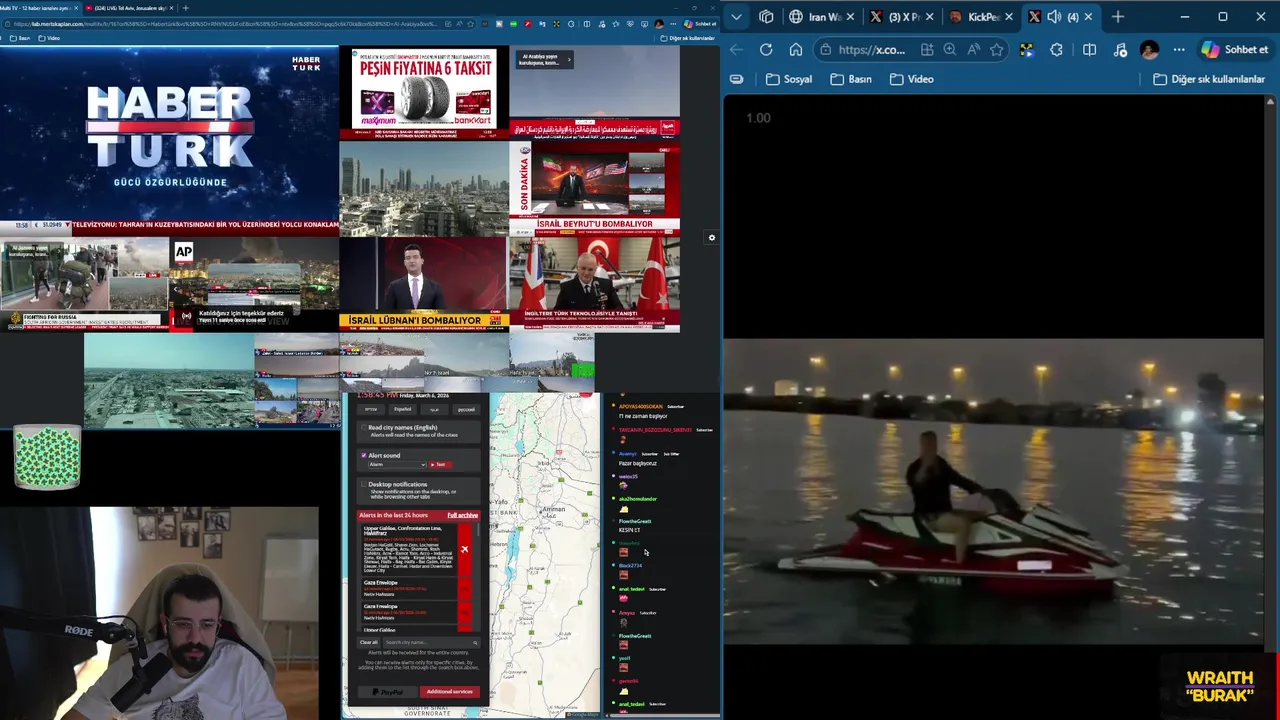The height and width of the screenshot is (720, 1280).
Task: Switch to LIVE Tel Aviv tab in left browser
Action: pyautogui.click(x=129, y=8)
